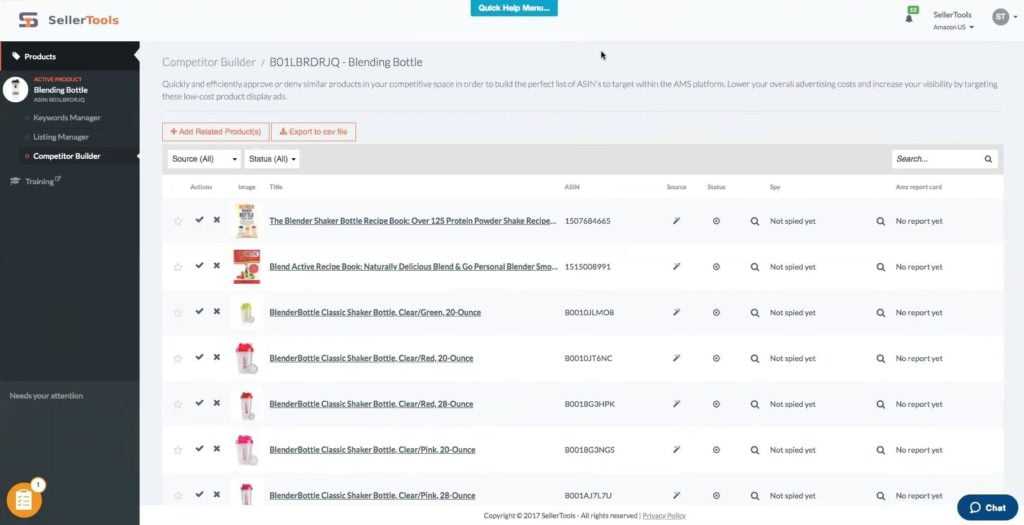The height and width of the screenshot is (525, 1024).
Task: Click the Blending Bottle active product thumbnail
Action: pos(15,89)
